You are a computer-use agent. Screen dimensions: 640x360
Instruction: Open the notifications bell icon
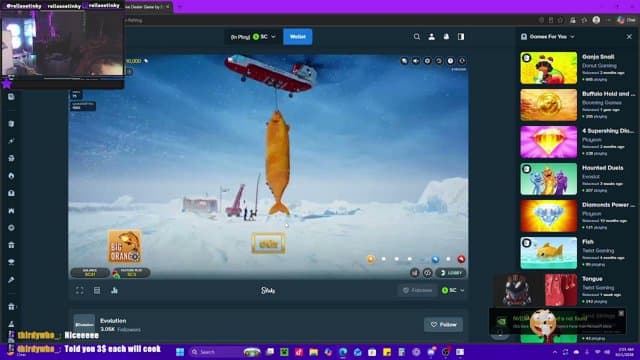[x=446, y=37]
